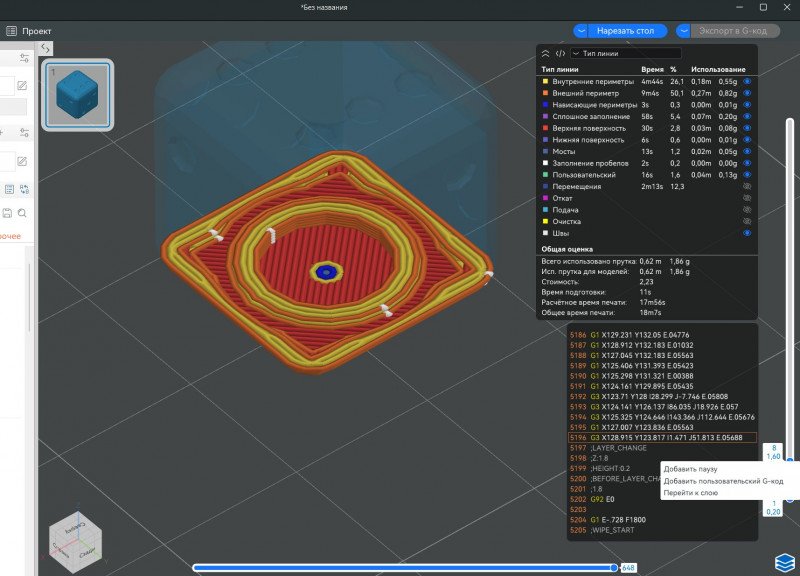Click the magnifier search icon in left panel
800x576 pixels.
pos(21,213)
